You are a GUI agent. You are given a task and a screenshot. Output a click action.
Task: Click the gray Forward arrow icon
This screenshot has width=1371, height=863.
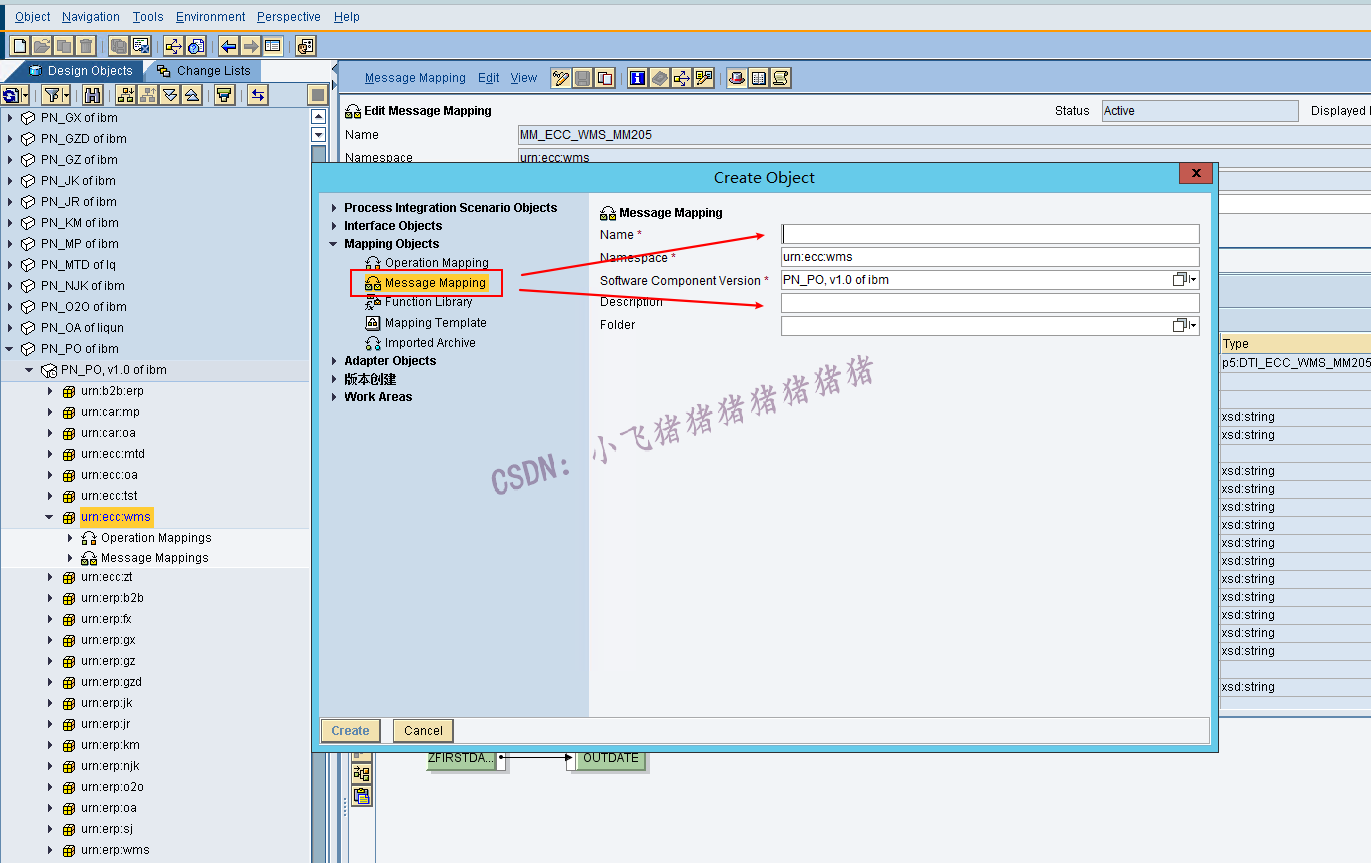251,46
